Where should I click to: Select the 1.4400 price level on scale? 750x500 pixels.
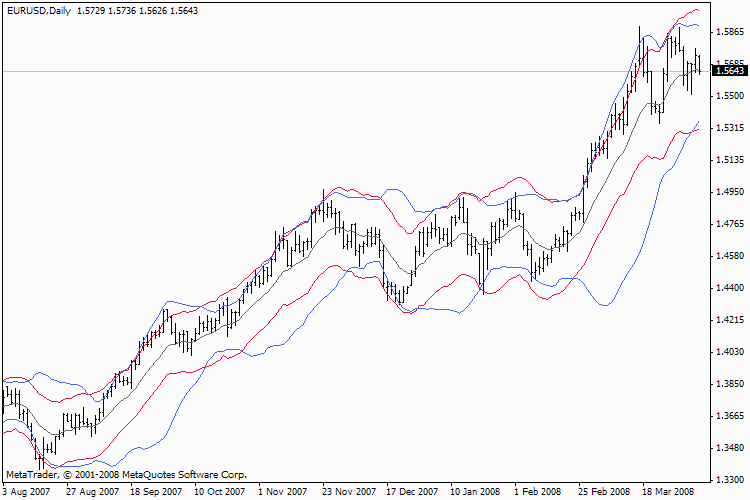730,288
